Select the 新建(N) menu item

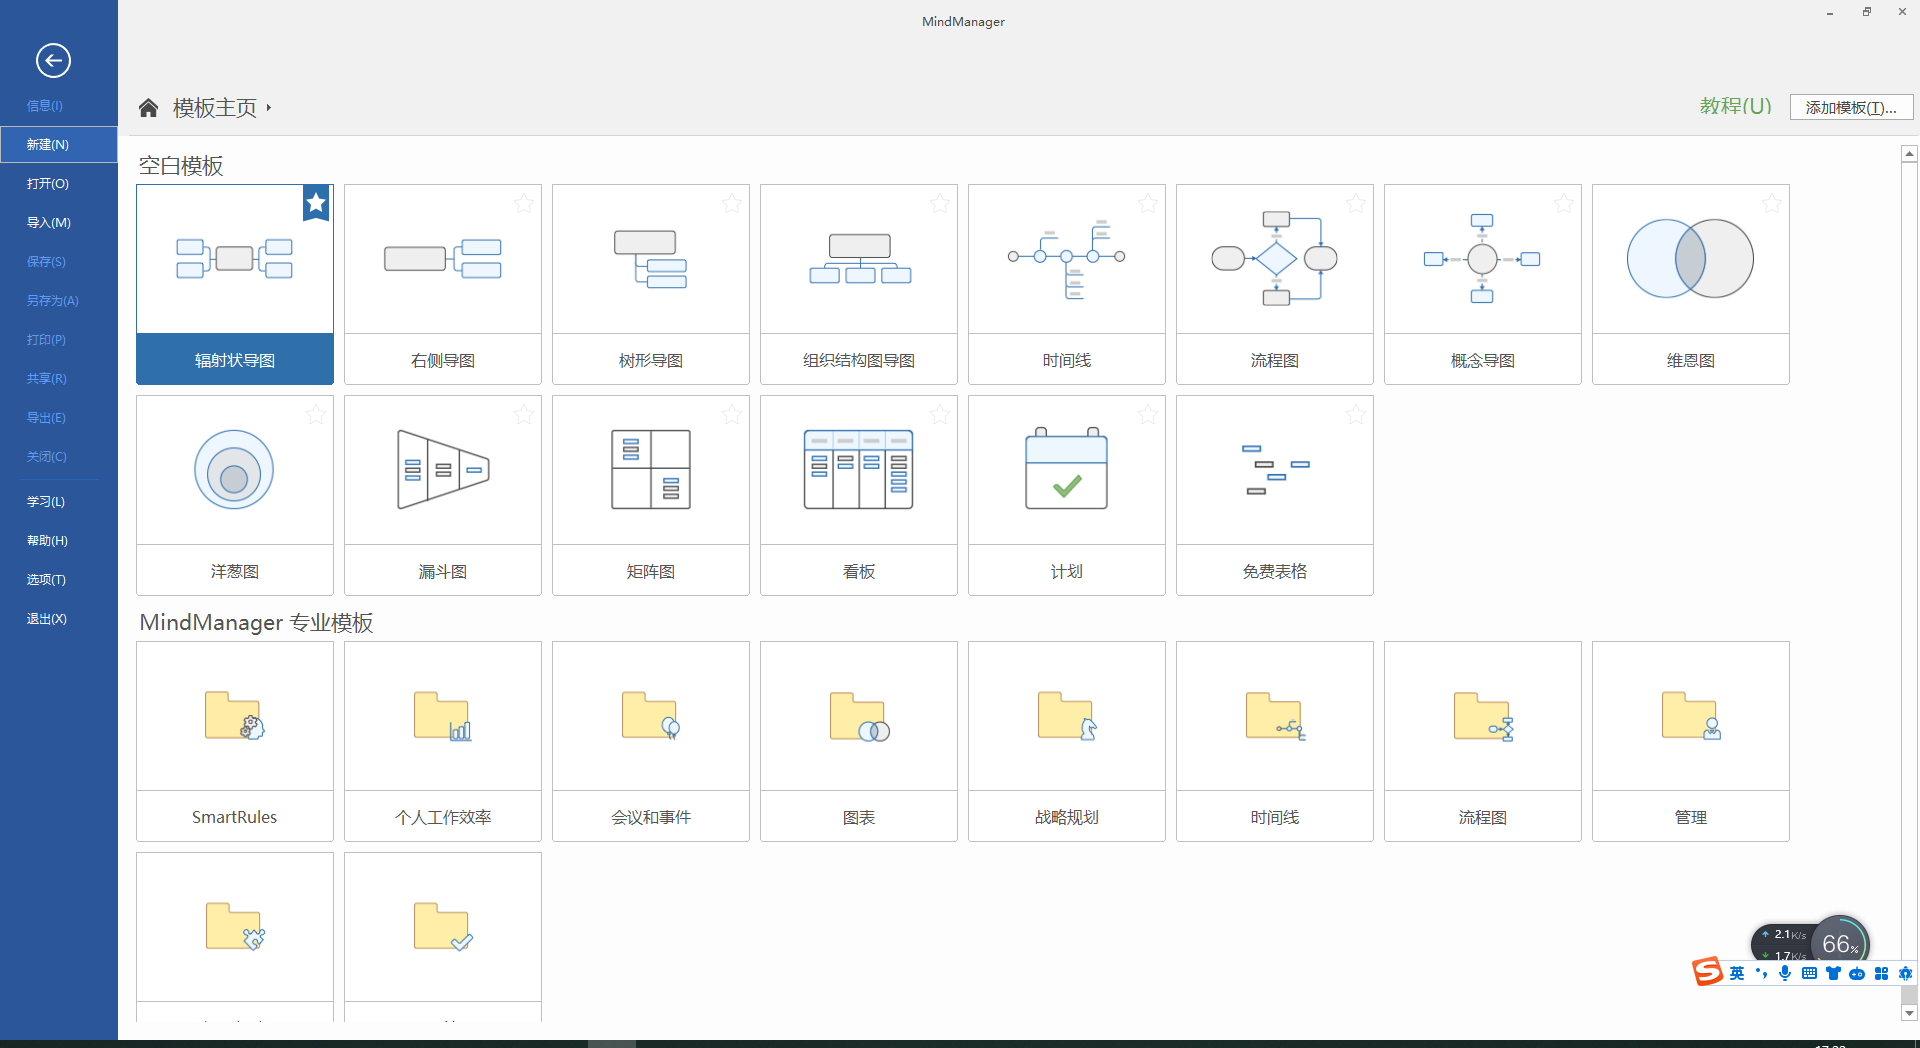[x=59, y=144]
